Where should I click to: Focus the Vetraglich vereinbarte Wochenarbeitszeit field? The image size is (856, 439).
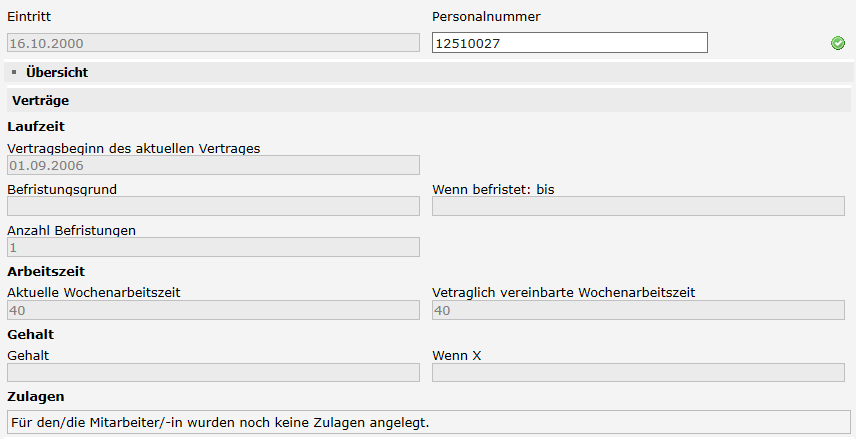[x=638, y=310]
